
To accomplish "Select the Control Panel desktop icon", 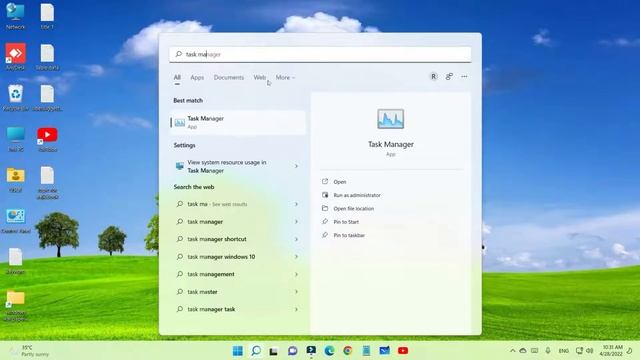I will tap(15, 220).
